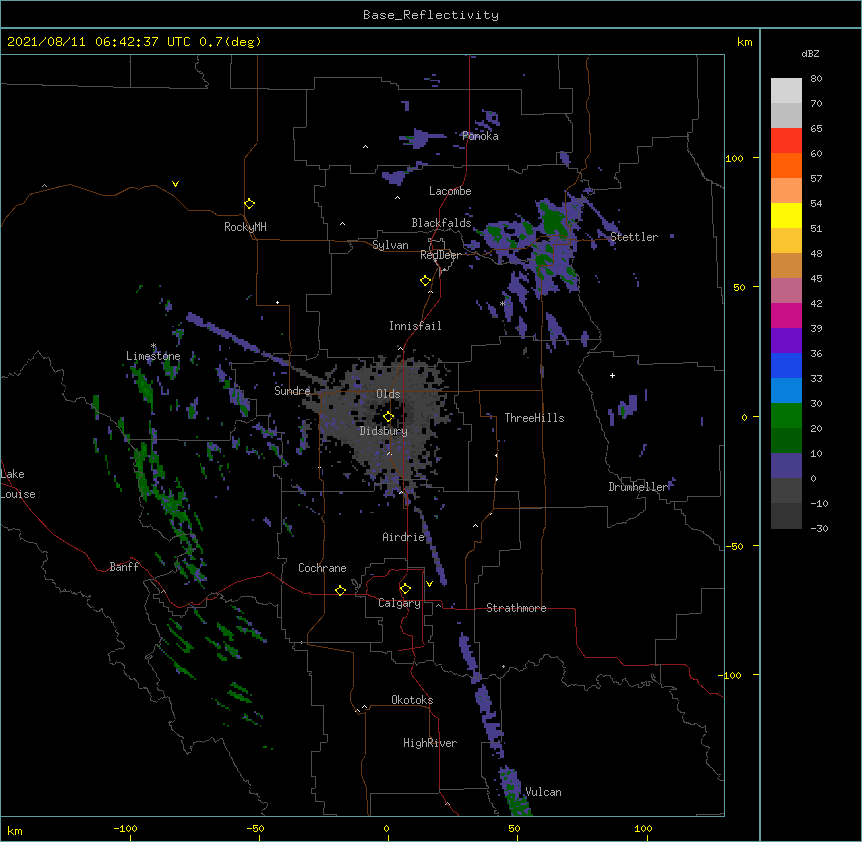This screenshot has height=842, width=862.
Task: Click the Sylvan label
Action: 390,245
